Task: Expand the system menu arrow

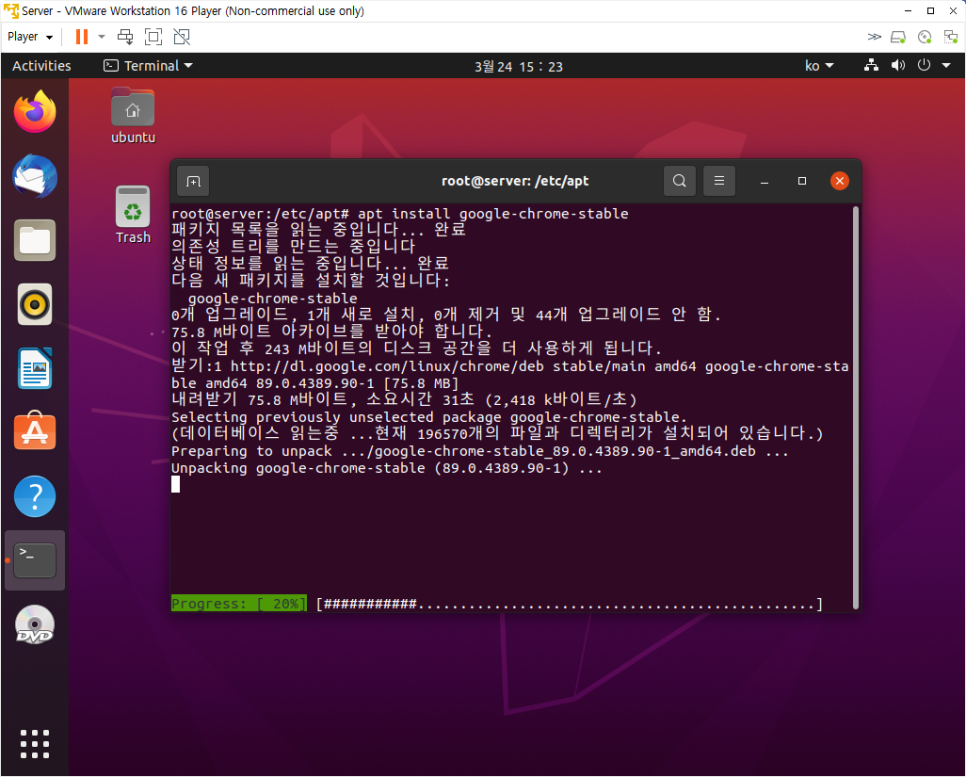Action: [946, 65]
